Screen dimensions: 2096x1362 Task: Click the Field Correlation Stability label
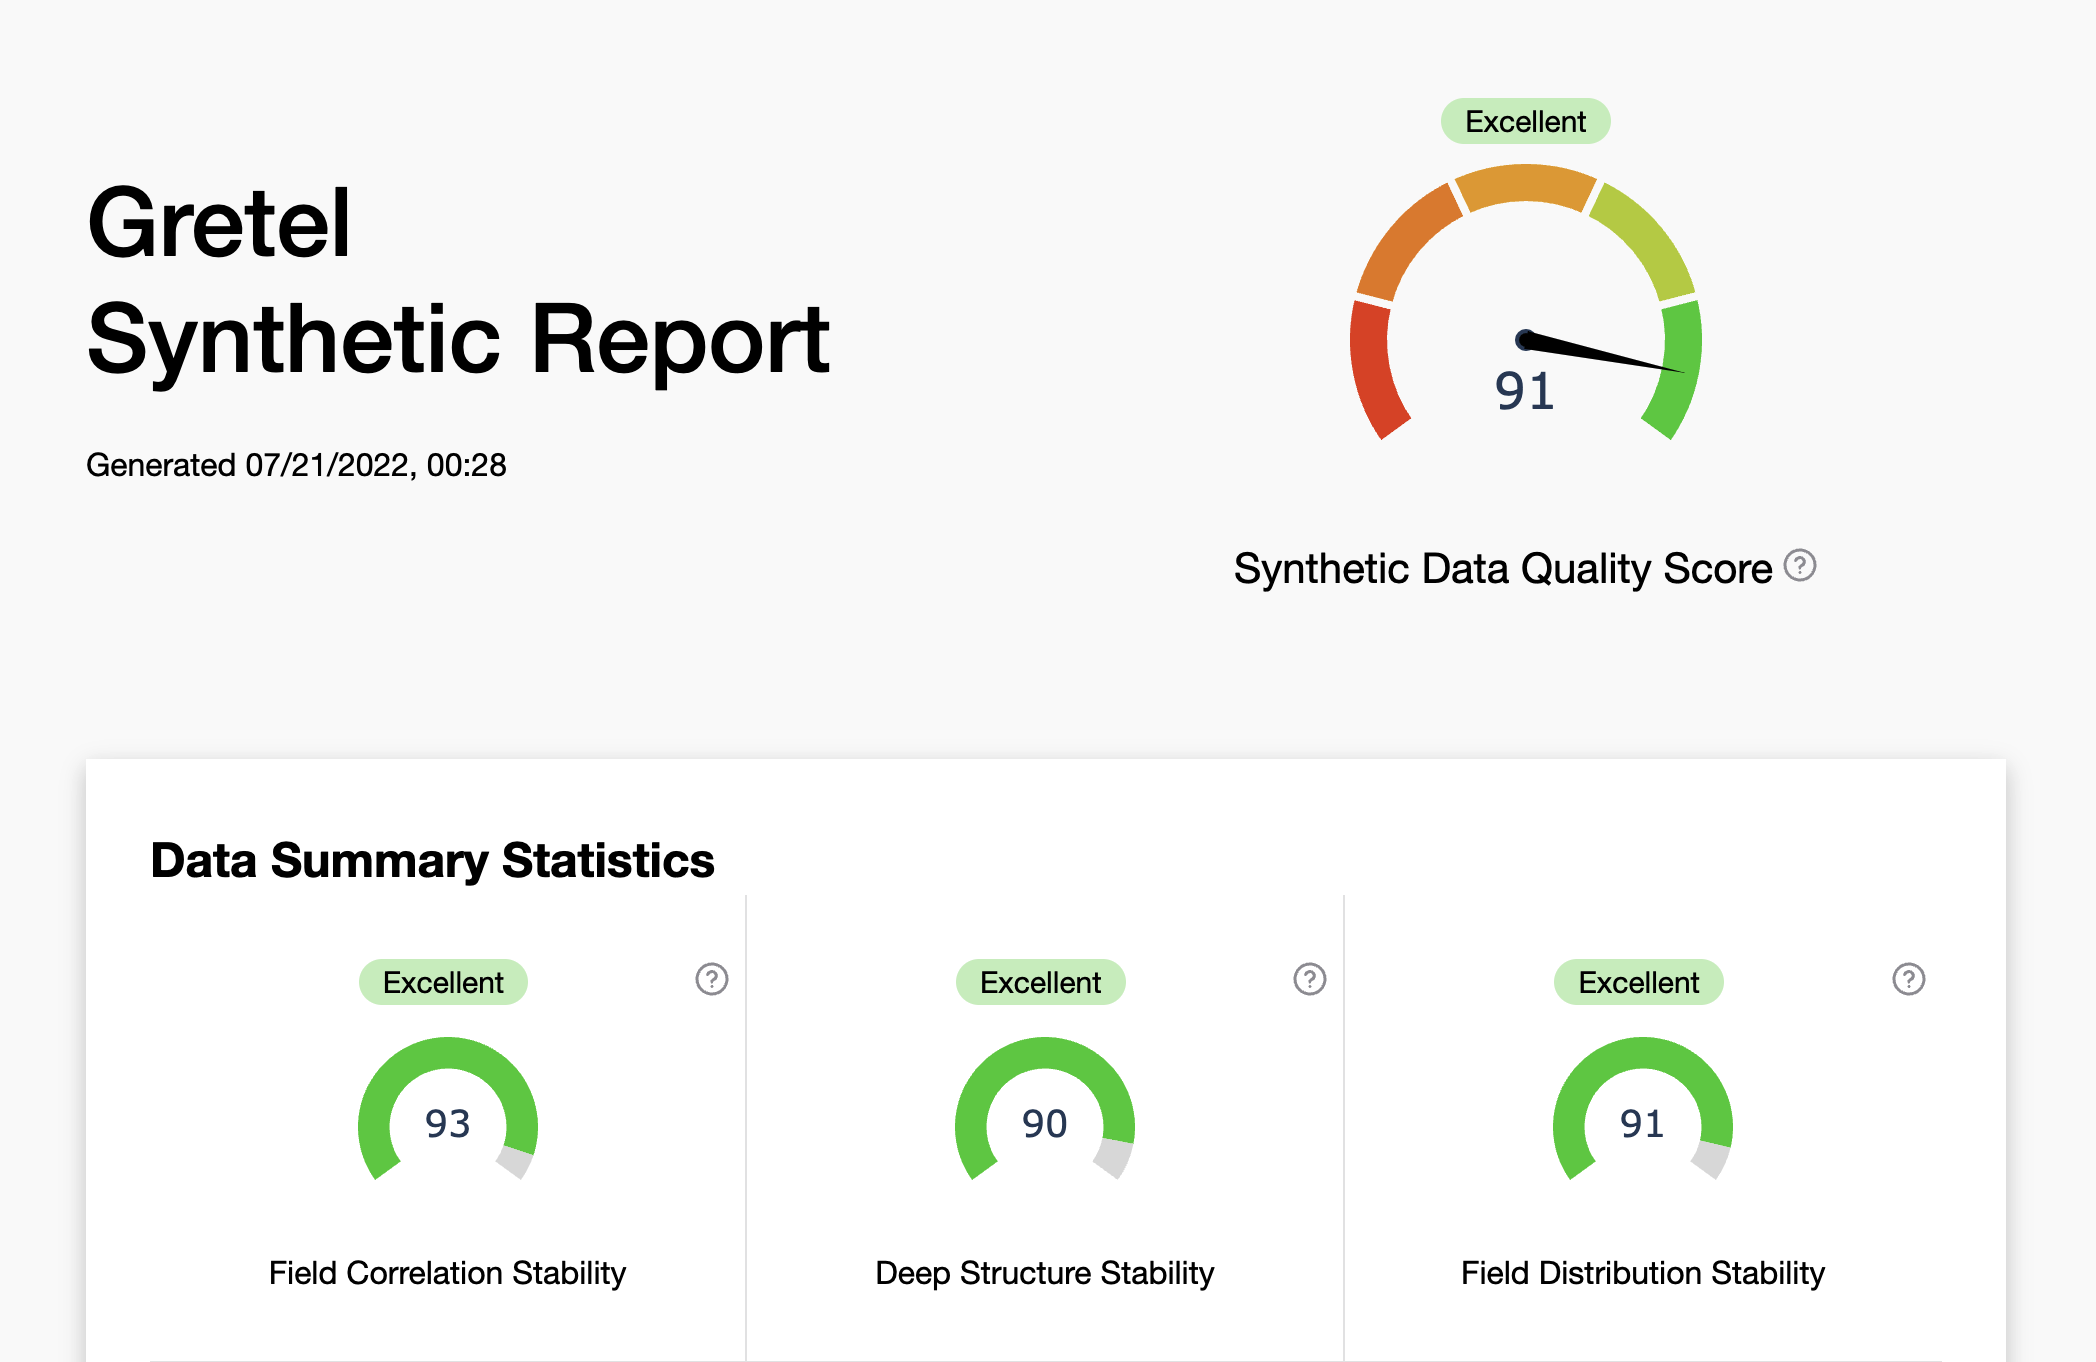(x=446, y=1273)
